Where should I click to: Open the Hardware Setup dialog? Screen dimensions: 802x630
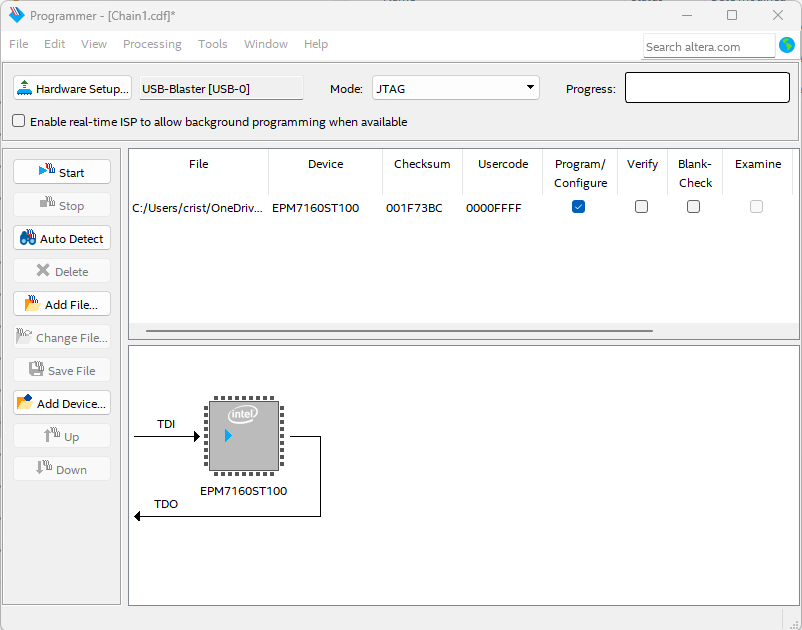click(x=73, y=89)
